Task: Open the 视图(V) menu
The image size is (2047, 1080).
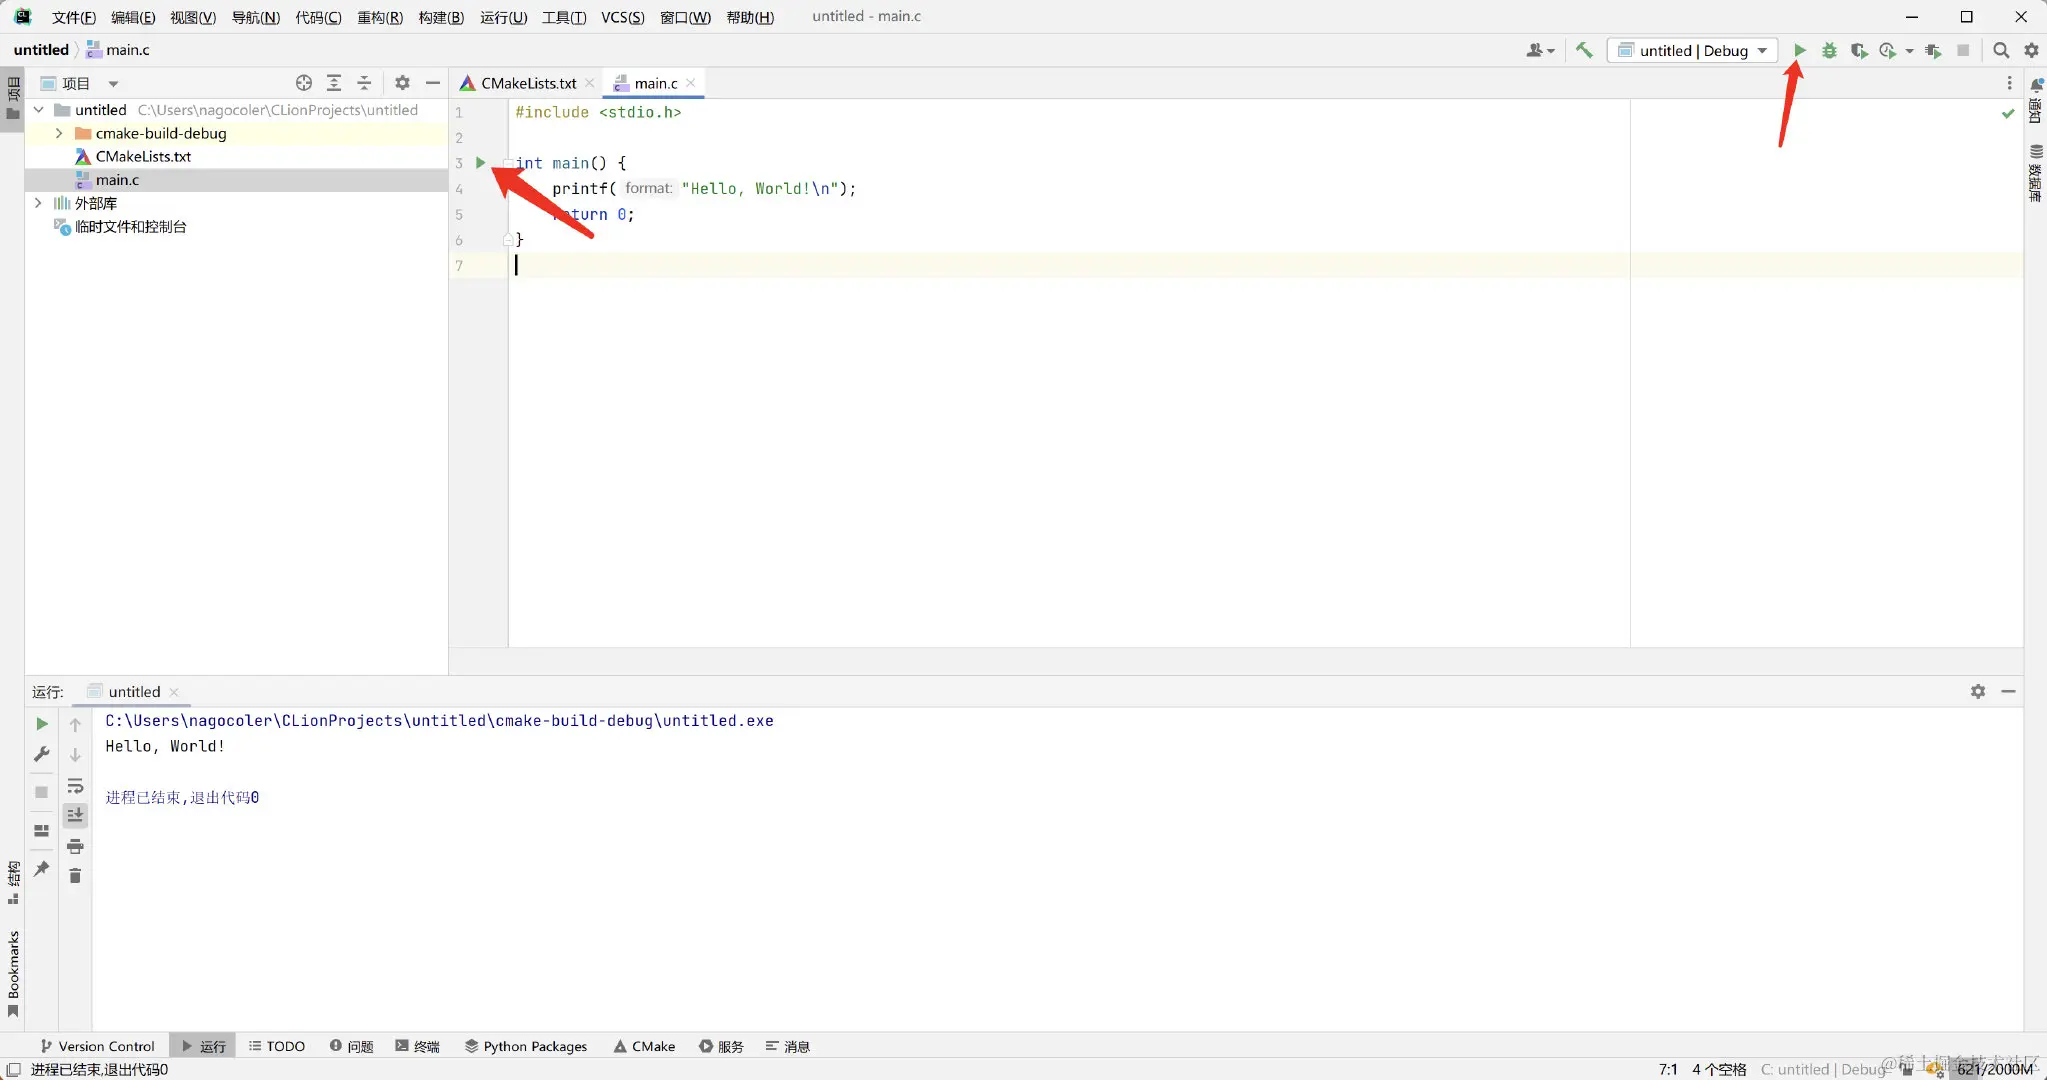Action: click(193, 17)
